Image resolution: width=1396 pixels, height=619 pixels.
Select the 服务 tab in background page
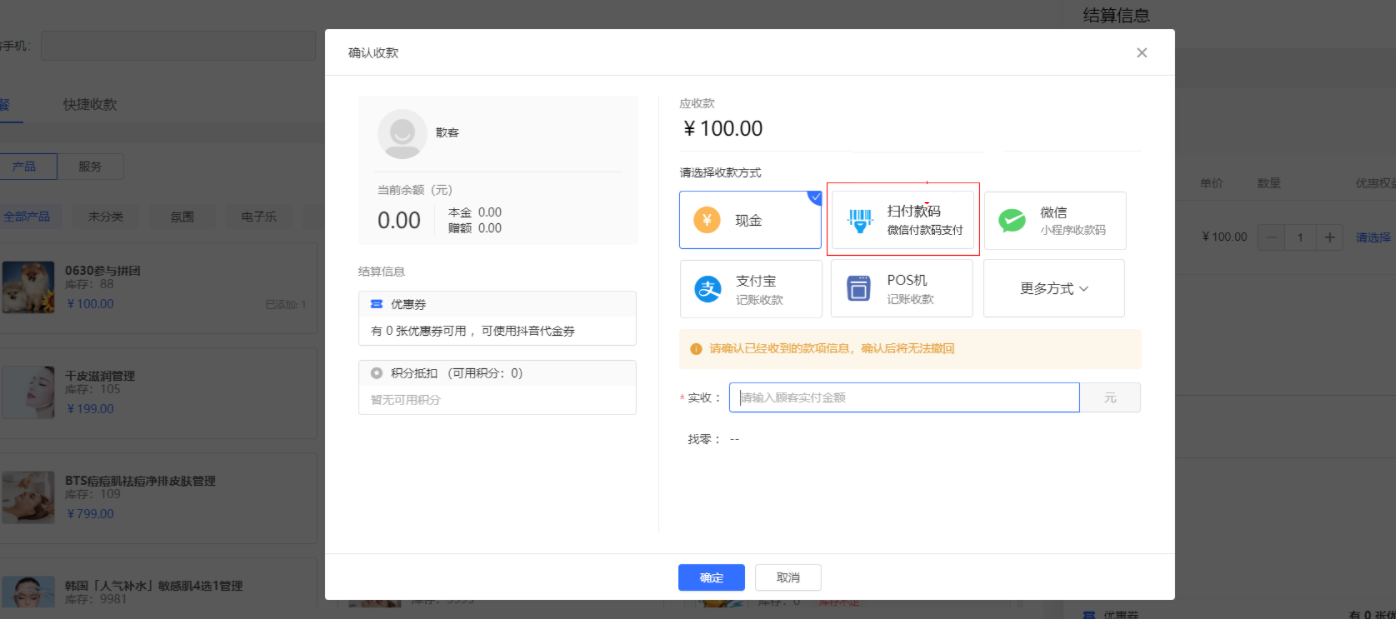pos(90,166)
